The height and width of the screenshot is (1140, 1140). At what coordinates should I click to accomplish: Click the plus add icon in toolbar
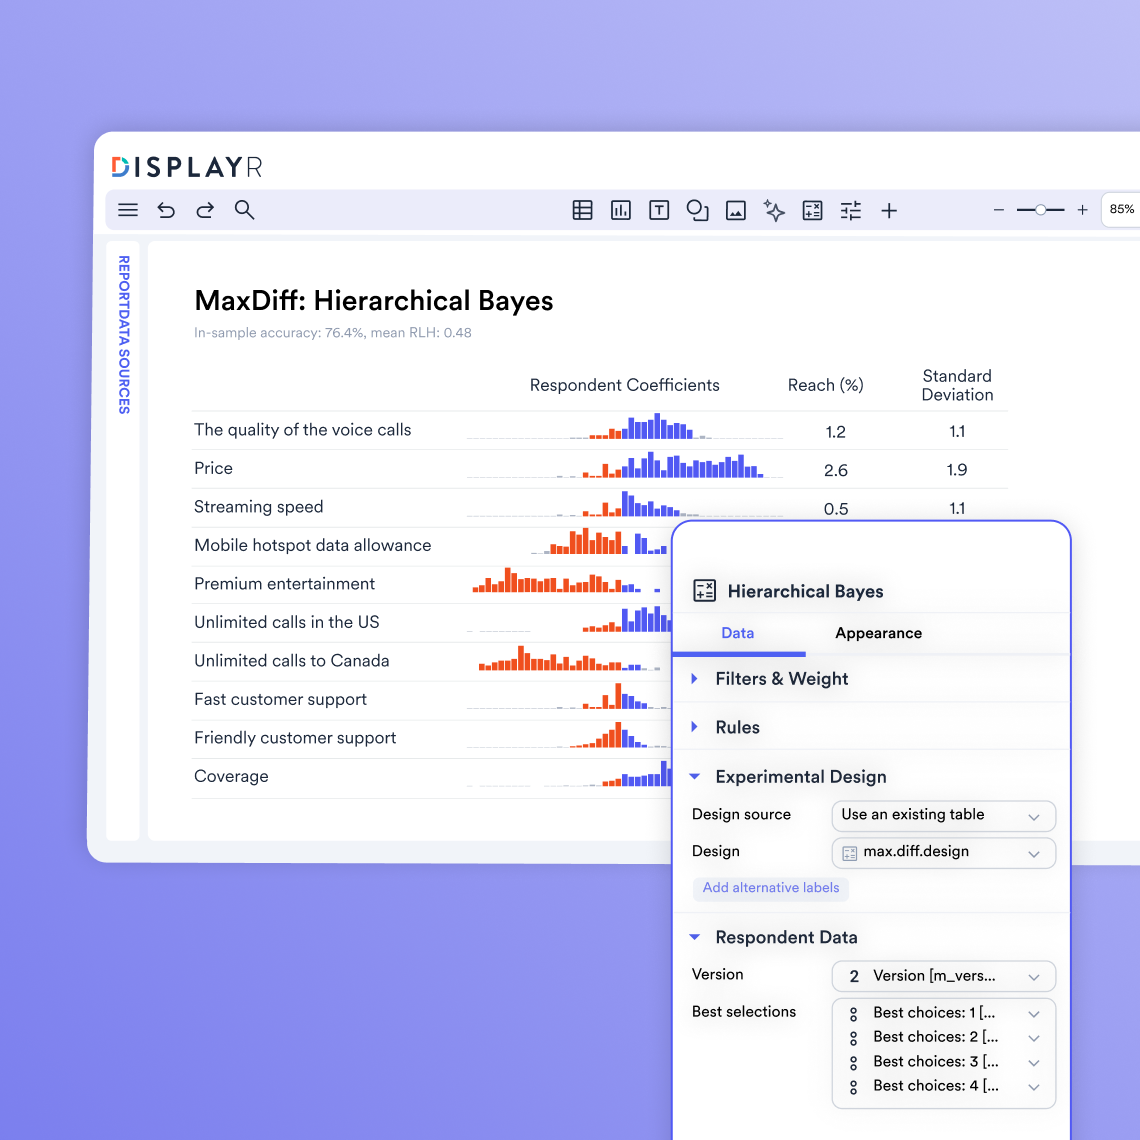tap(888, 211)
